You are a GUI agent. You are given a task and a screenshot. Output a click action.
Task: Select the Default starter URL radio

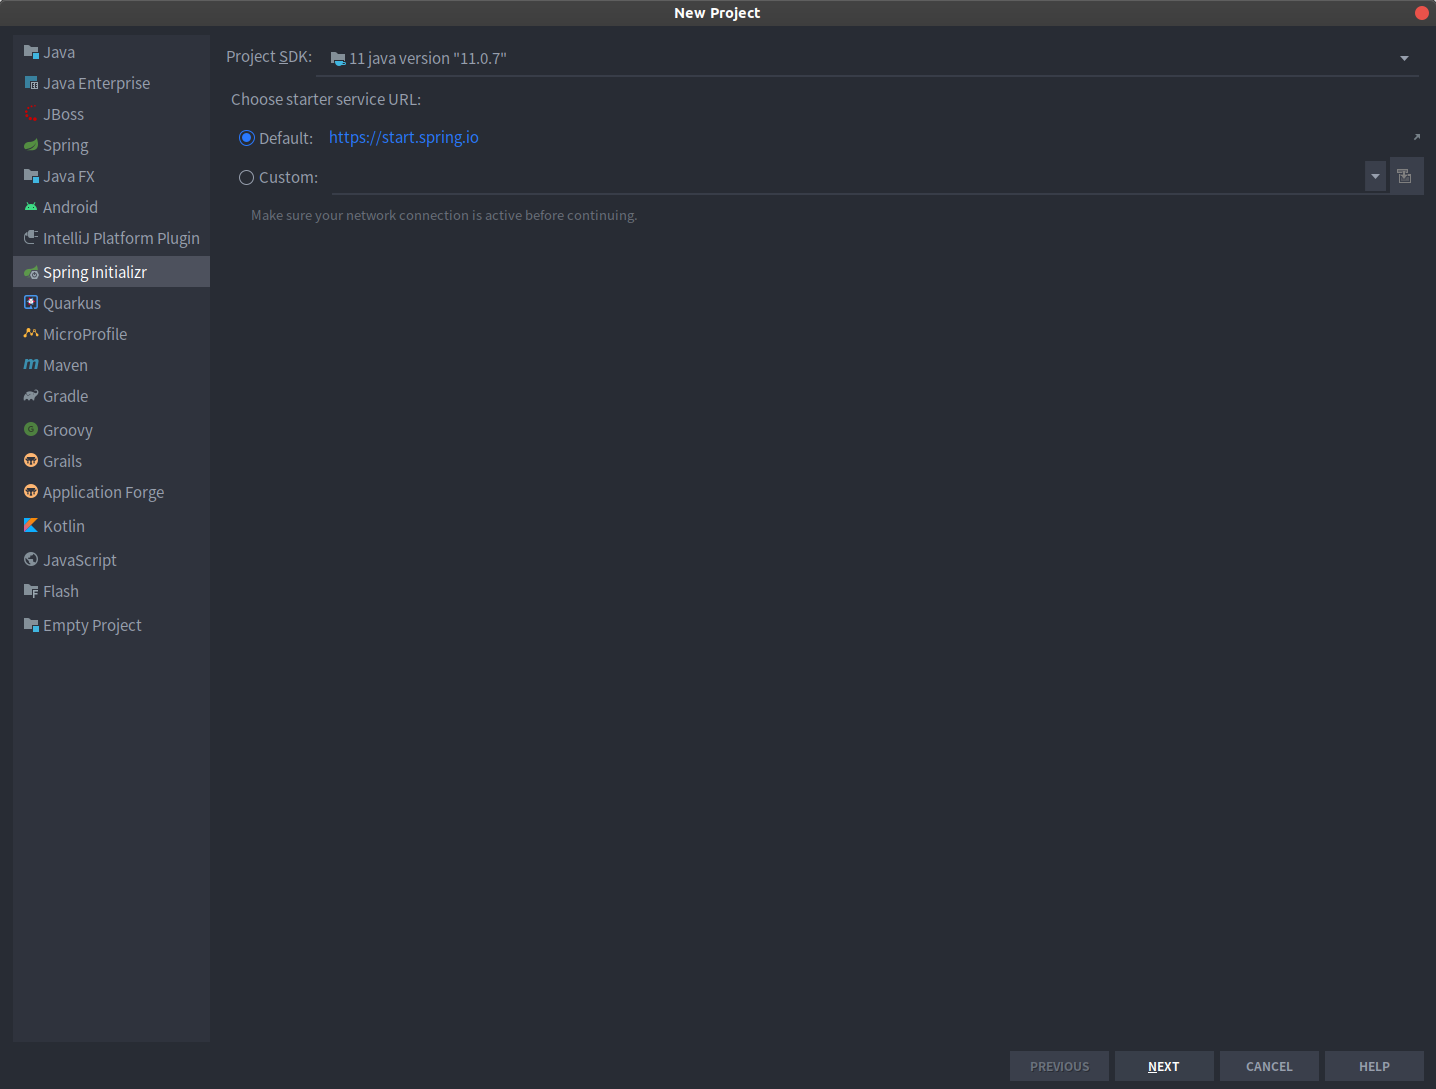point(247,138)
